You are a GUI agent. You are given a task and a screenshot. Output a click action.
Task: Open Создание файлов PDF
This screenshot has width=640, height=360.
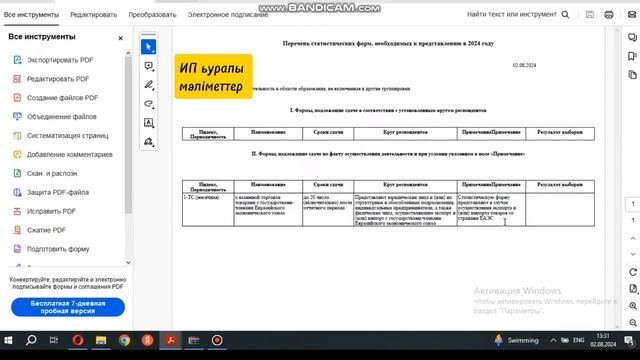coord(62,98)
